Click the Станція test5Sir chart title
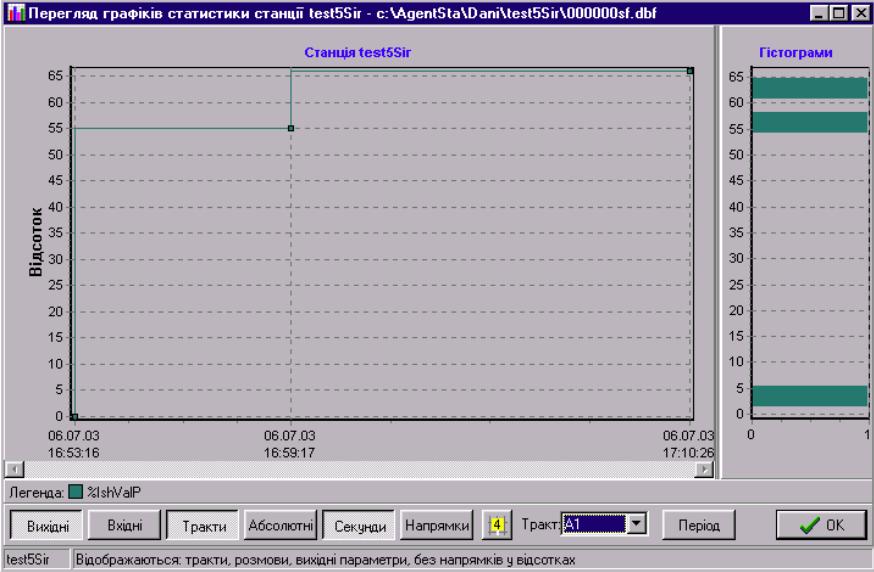This screenshot has width=874, height=572. click(358, 52)
